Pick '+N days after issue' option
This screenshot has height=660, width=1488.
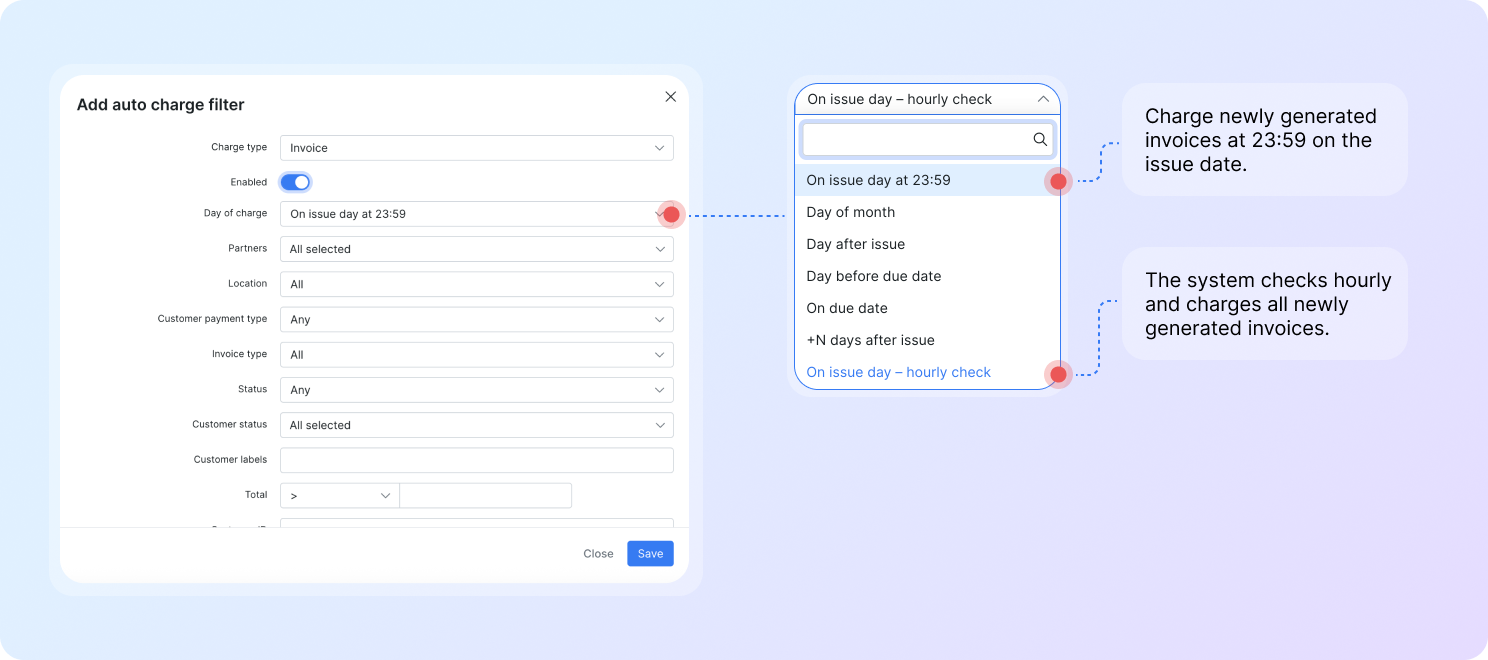pos(927,340)
